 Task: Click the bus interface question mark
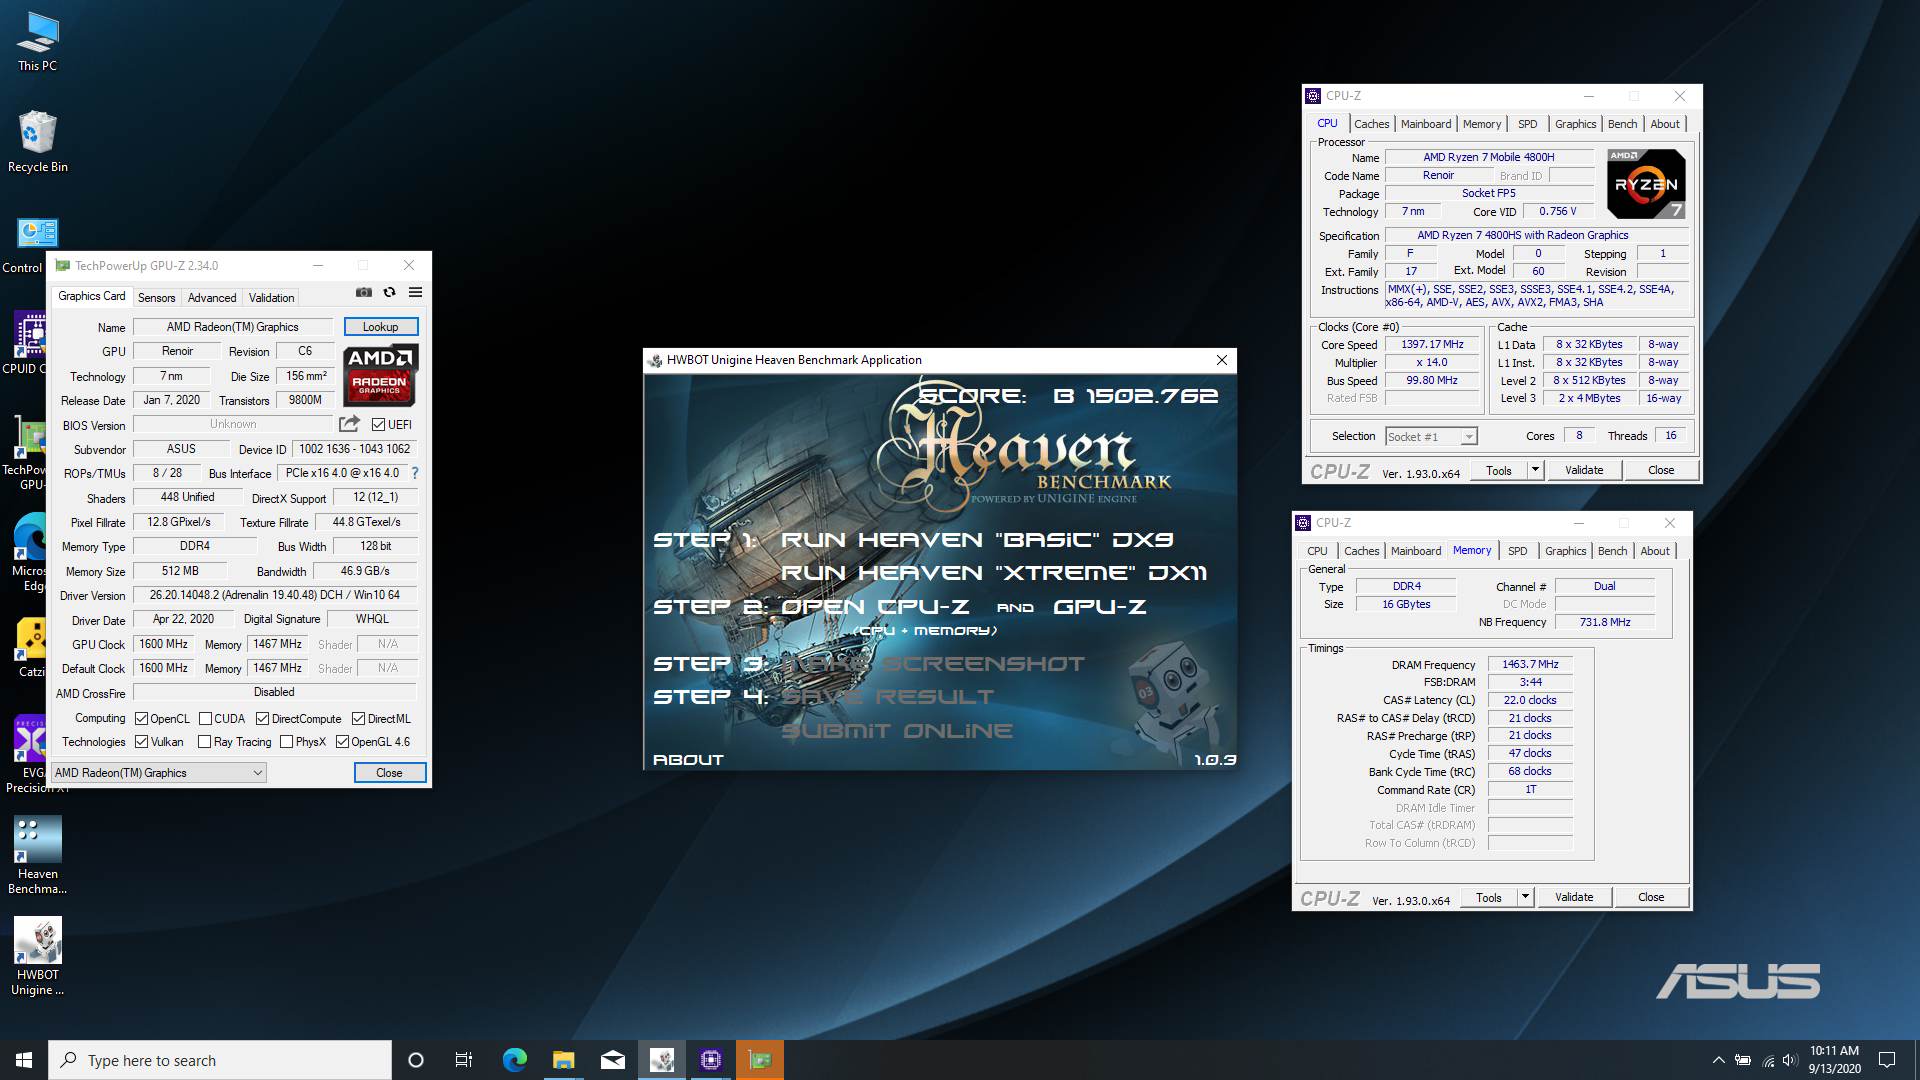point(415,473)
